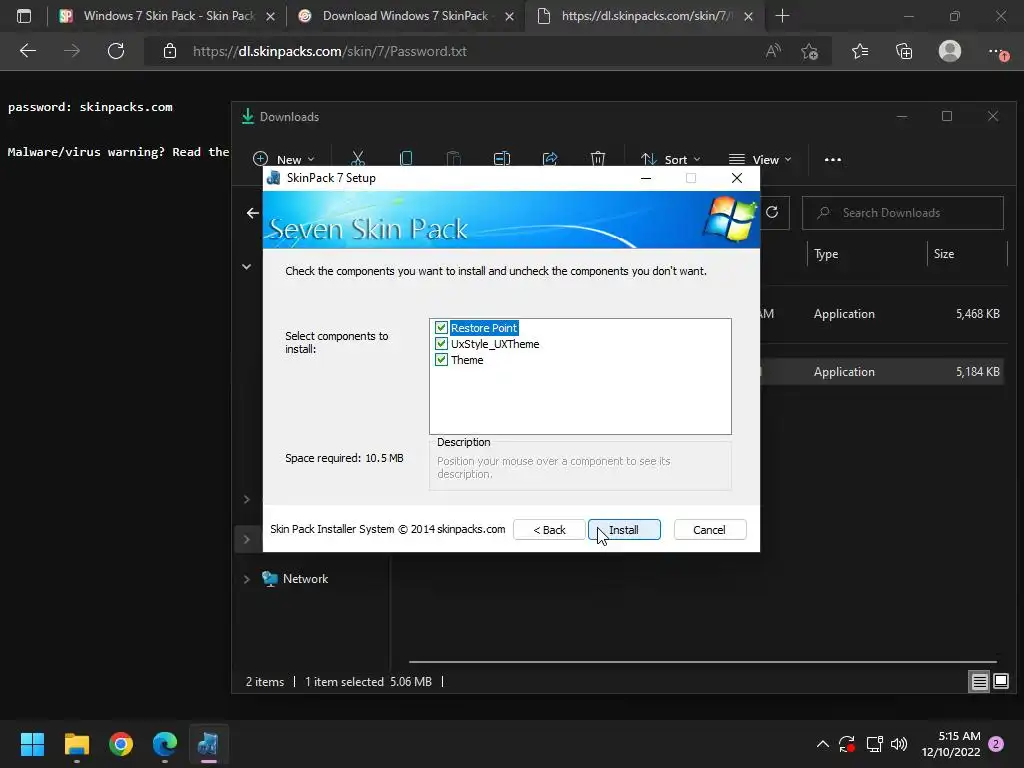The width and height of the screenshot is (1024, 768).
Task: Expand the Network tree item
Action: 247,579
